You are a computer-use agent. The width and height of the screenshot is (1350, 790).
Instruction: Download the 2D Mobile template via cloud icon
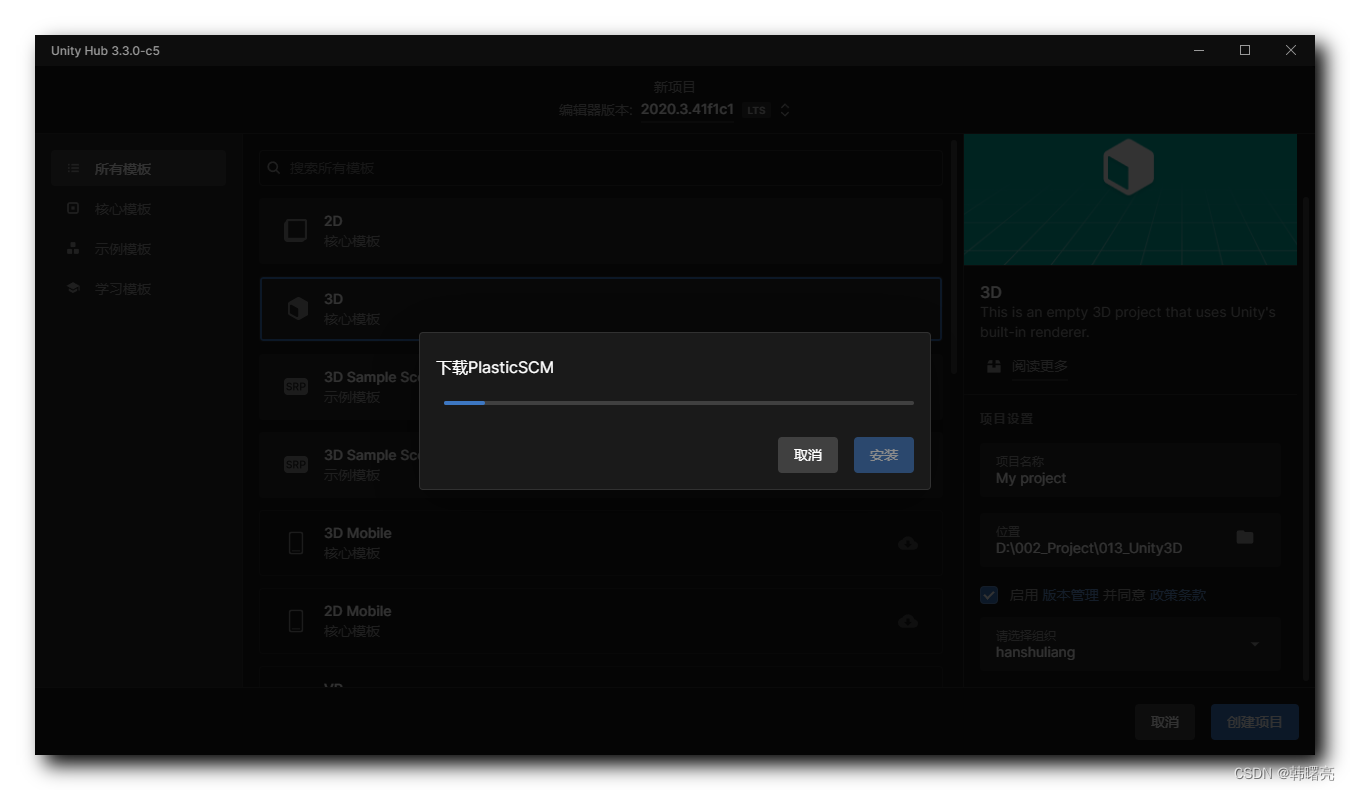(x=908, y=621)
